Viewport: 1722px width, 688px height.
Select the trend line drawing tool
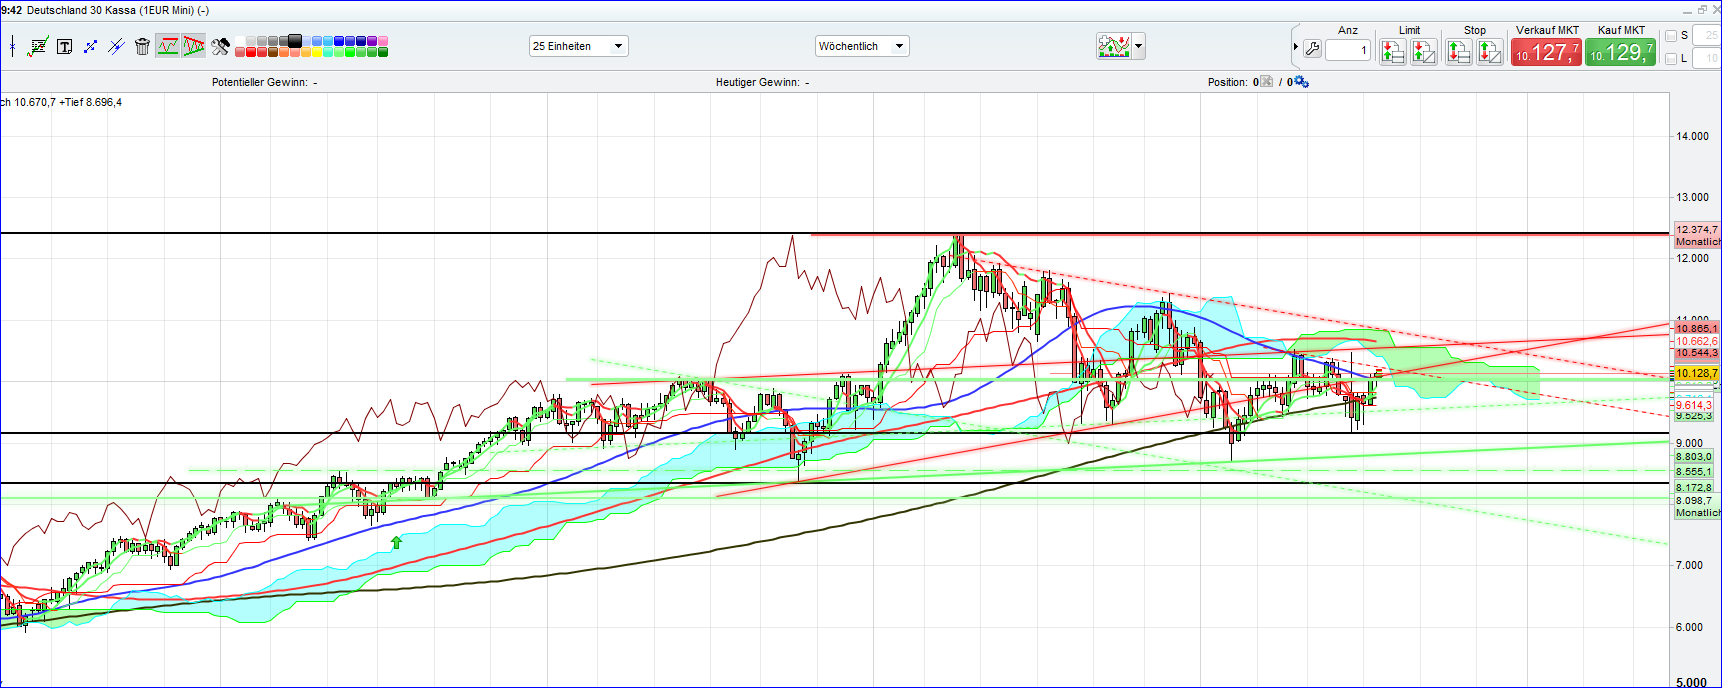(90, 47)
